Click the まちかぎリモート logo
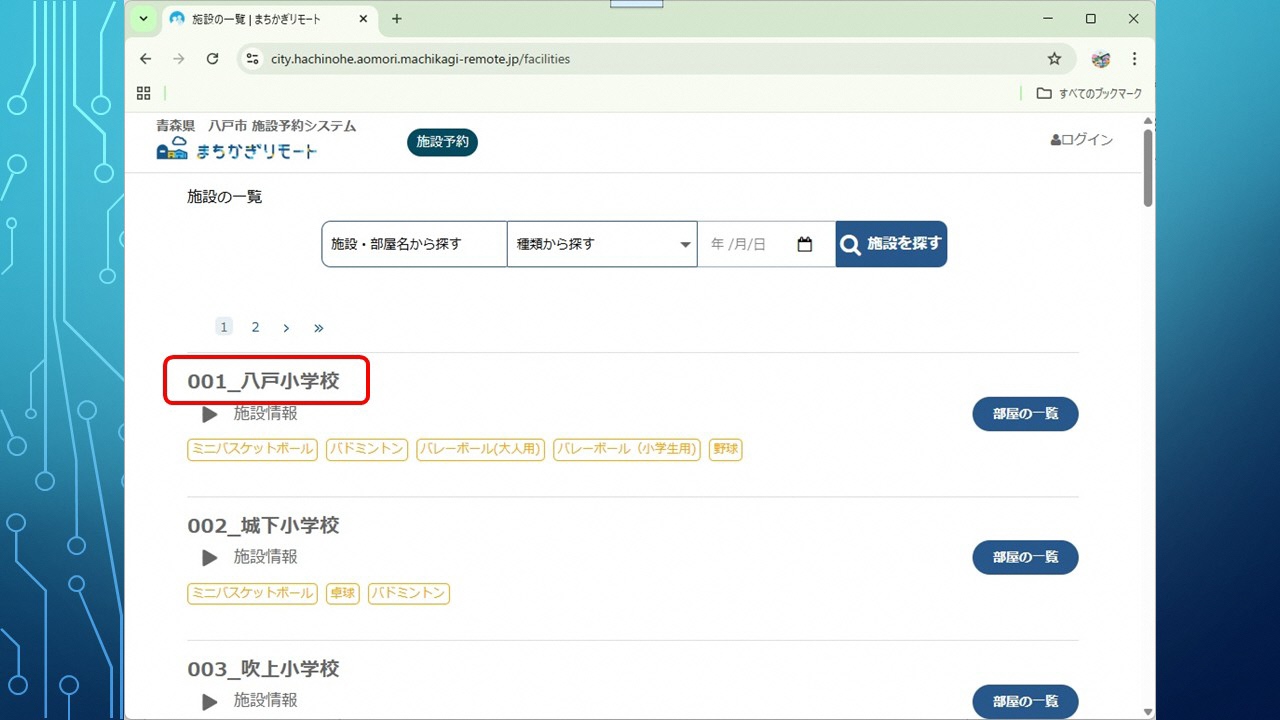 pos(237,151)
